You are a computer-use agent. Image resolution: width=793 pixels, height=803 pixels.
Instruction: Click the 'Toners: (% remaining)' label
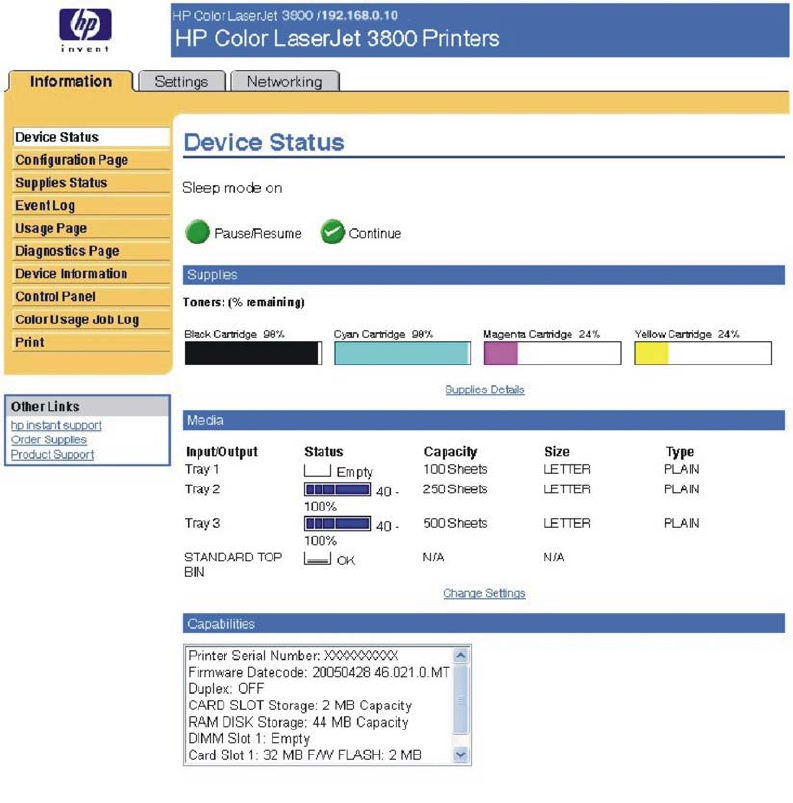(244, 302)
